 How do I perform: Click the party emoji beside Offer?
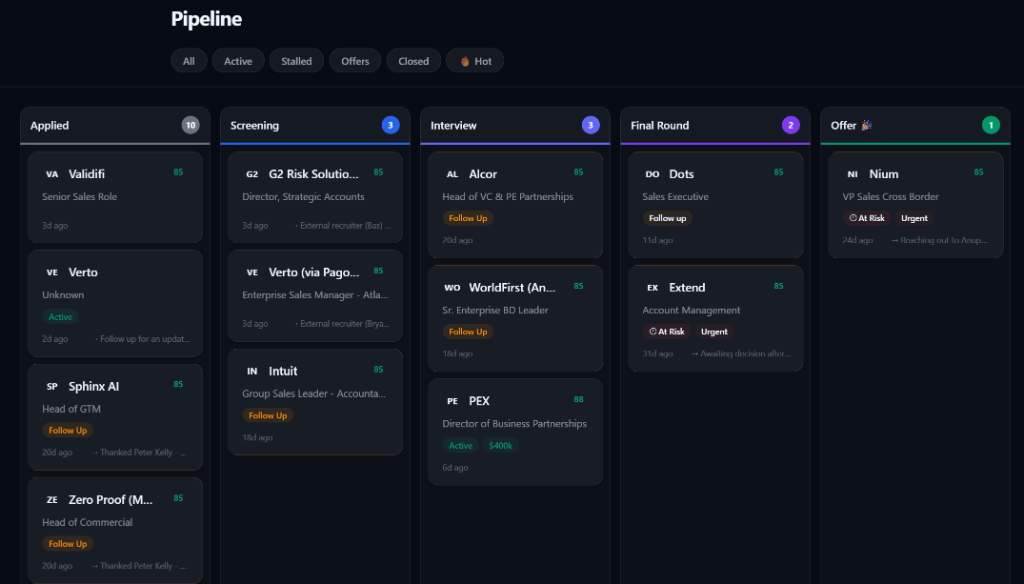click(867, 125)
